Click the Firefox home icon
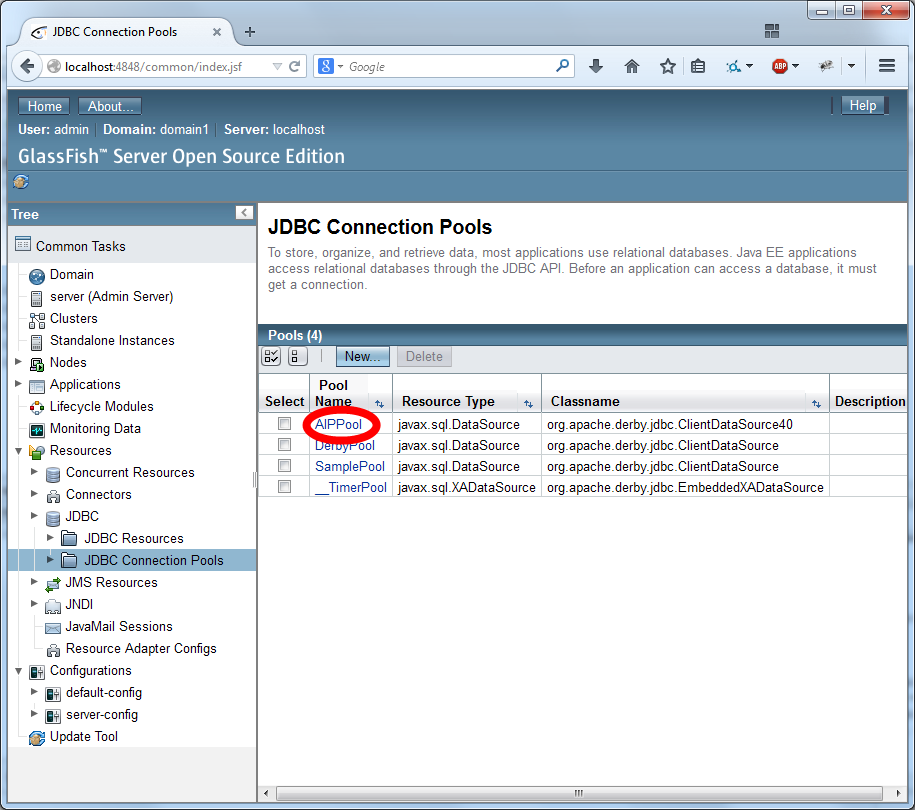This screenshot has height=810, width=915. point(632,66)
